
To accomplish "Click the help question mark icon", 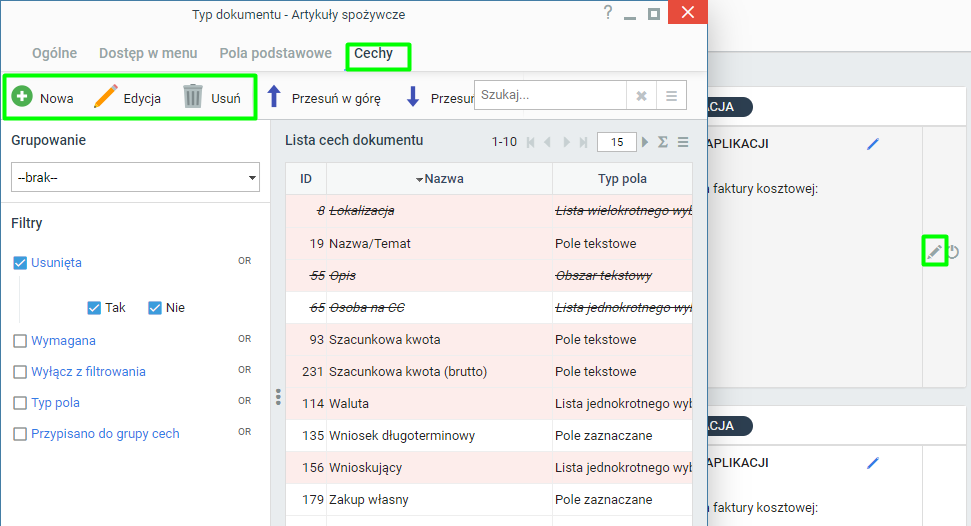I will (x=608, y=12).
